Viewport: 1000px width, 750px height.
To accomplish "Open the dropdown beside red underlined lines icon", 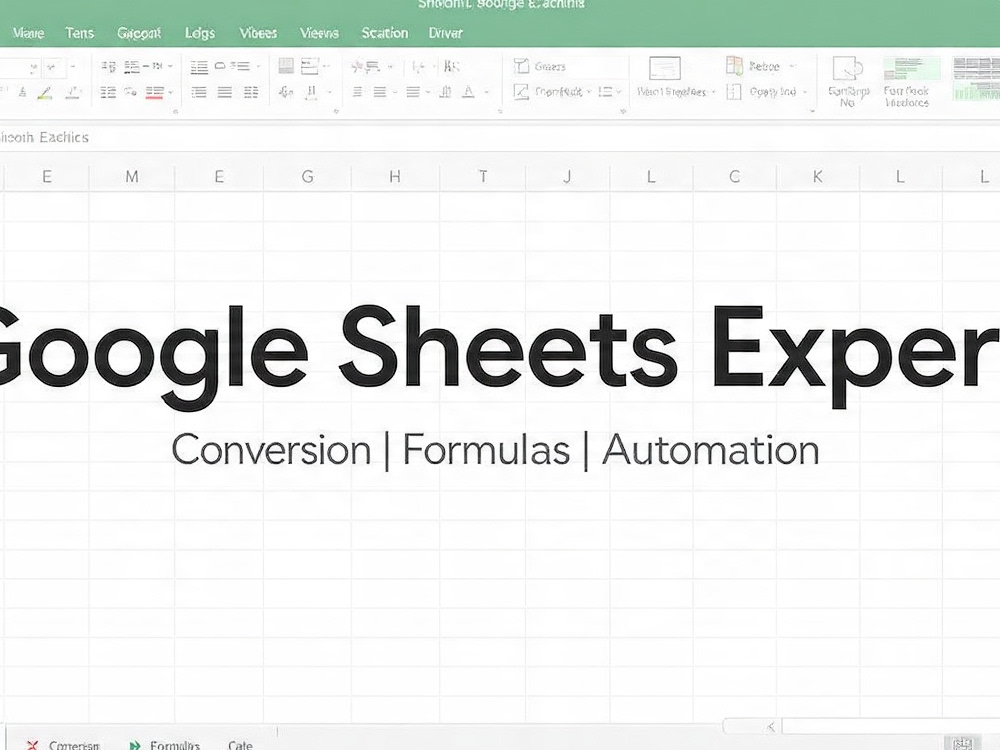I will pyautogui.click(x=171, y=92).
